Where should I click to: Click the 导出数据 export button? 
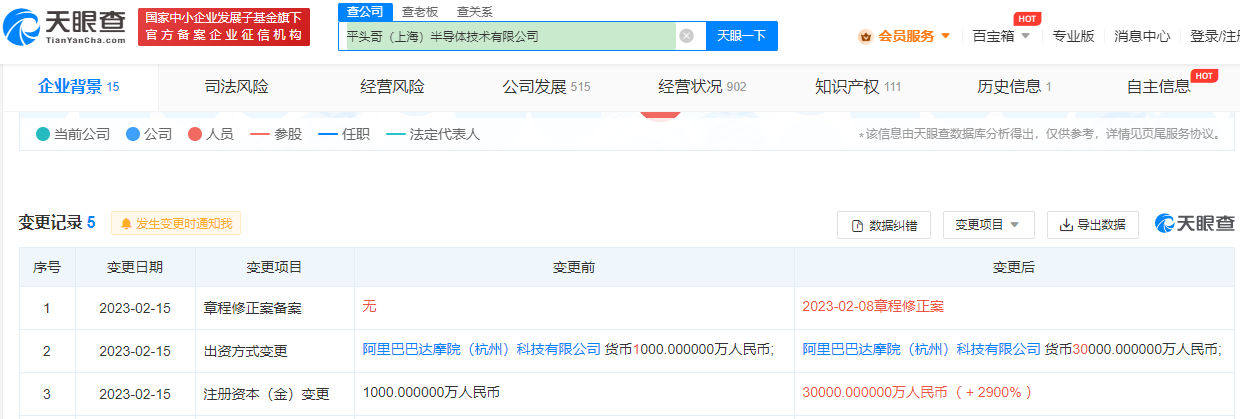pyautogui.click(x=1092, y=225)
